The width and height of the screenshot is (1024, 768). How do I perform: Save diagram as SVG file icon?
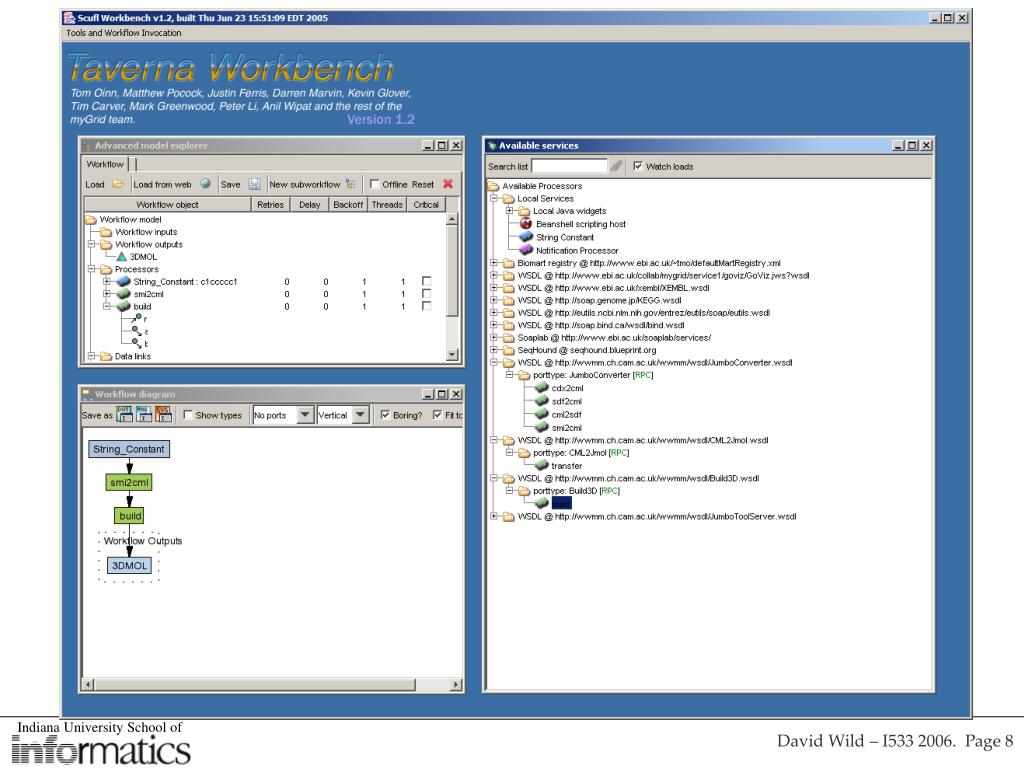point(163,414)
